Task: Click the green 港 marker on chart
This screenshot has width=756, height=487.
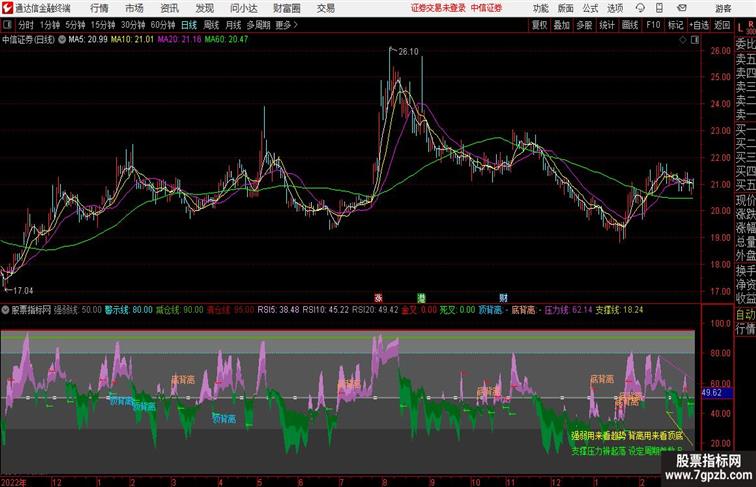Action: (x=421, y=298)
